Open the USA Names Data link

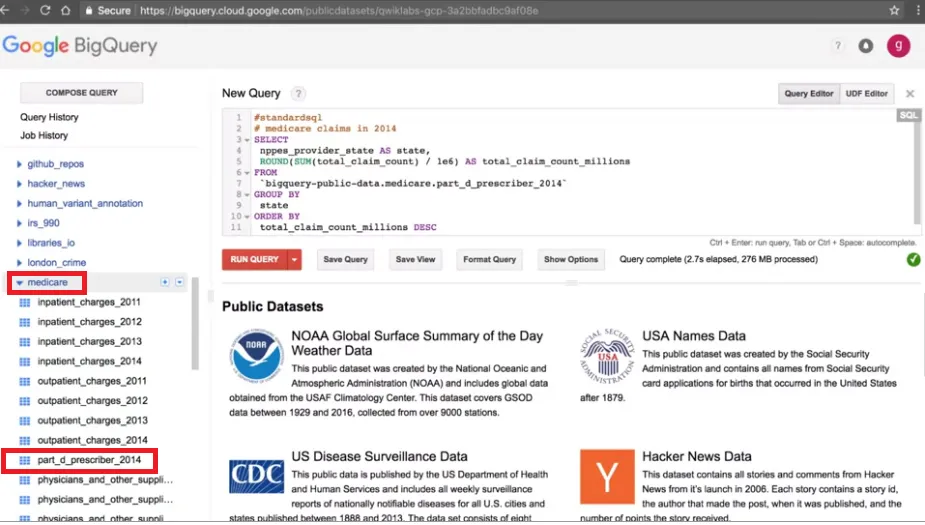pos(694,336)
